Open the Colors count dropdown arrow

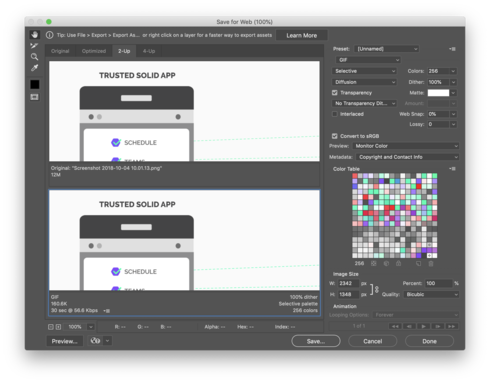tap(453, 71)
